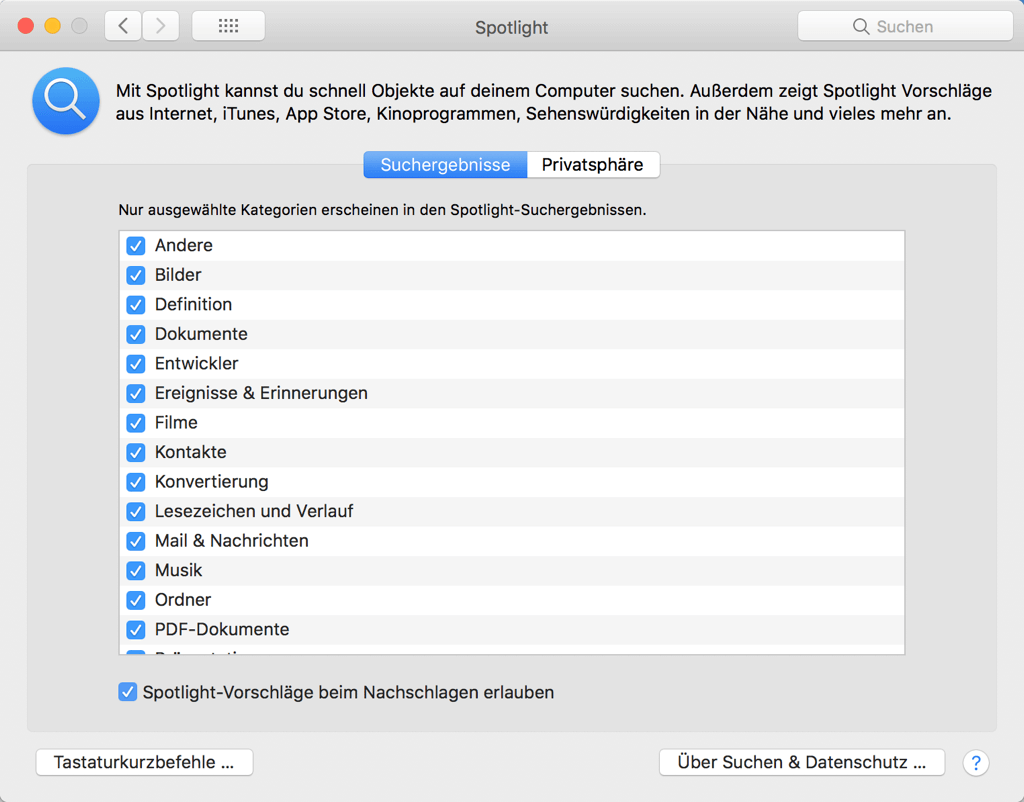Disable the Kontakte category
1024x802 pixels.
click(x=136, y=452)
